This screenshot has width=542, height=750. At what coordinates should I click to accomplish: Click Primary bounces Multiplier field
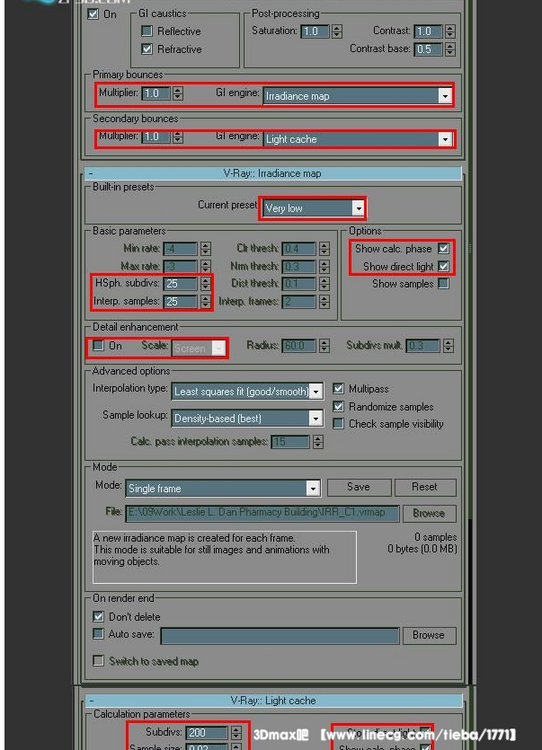(x=156, y=93)
